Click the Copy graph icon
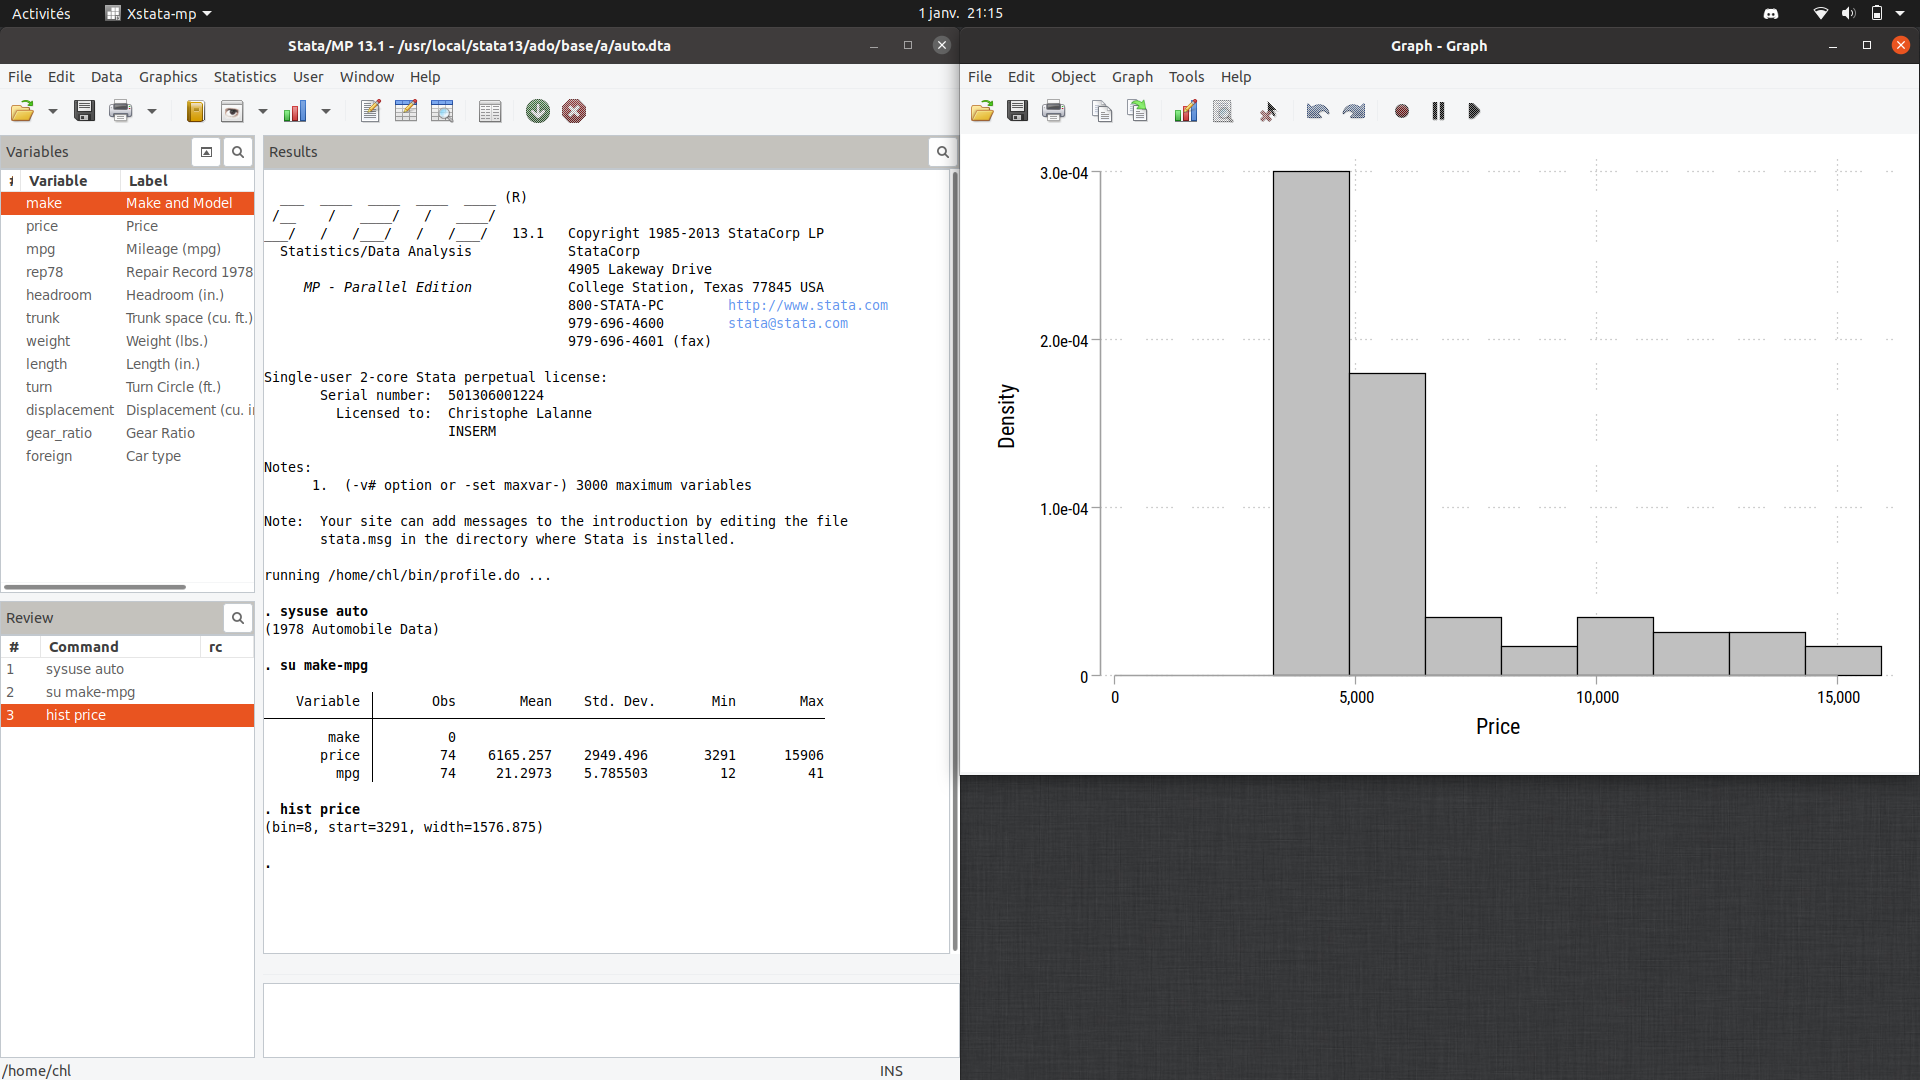 [1102, 111]
